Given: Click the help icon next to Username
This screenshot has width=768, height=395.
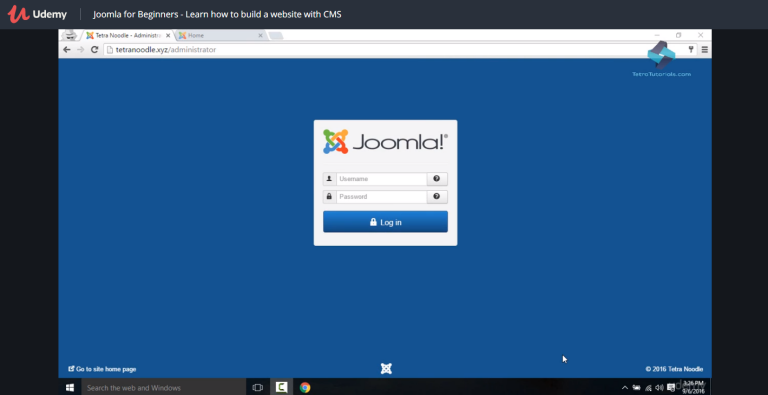Looking at the screenshot, I should (x=437, y=179).
